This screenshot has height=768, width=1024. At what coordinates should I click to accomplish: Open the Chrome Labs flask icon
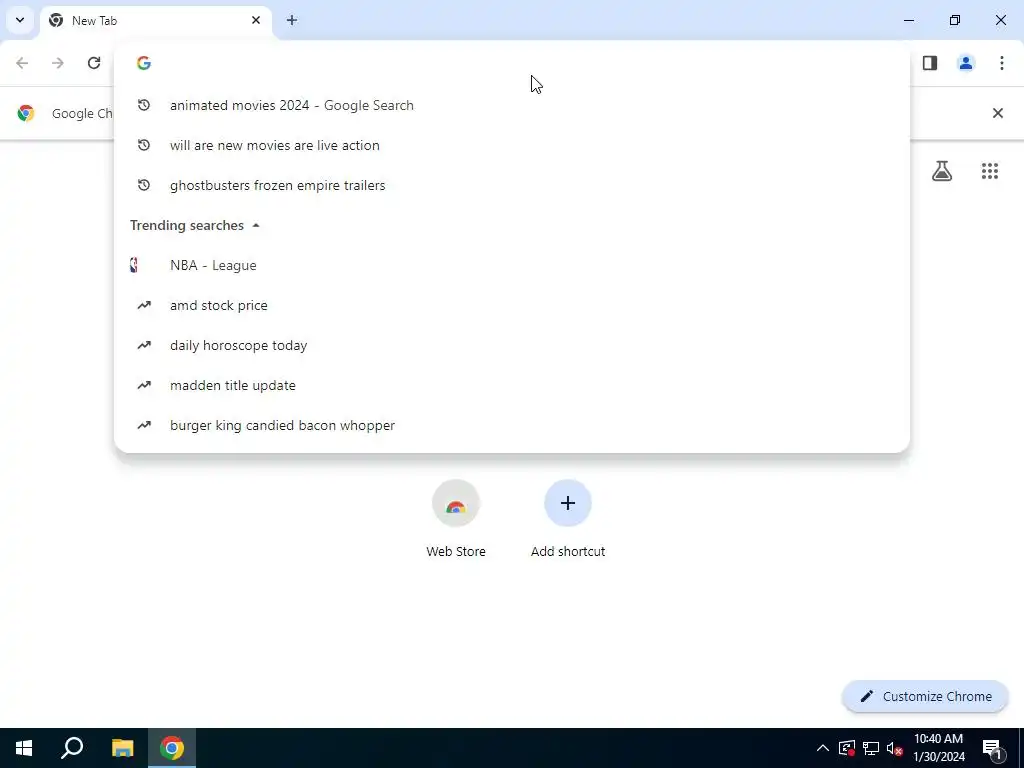(942, 171)
